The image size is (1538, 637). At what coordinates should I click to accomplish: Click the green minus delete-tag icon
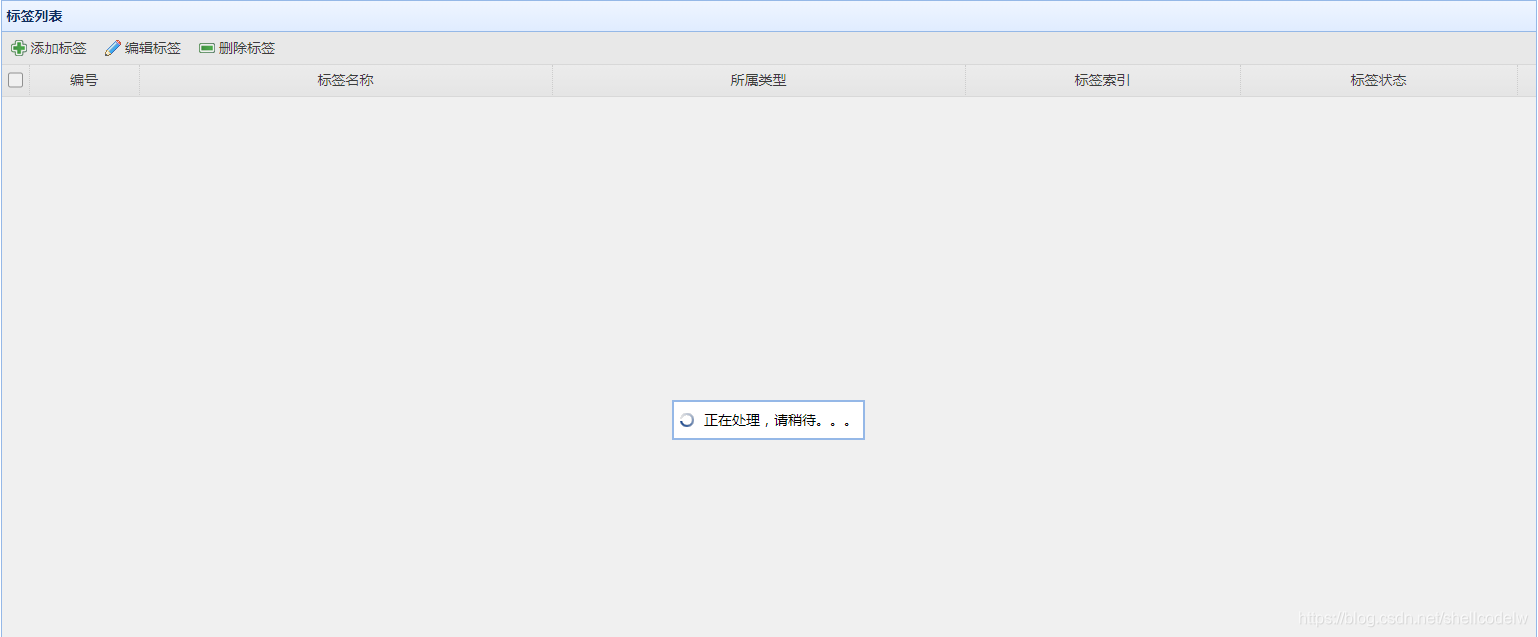(x=207, y=48)
